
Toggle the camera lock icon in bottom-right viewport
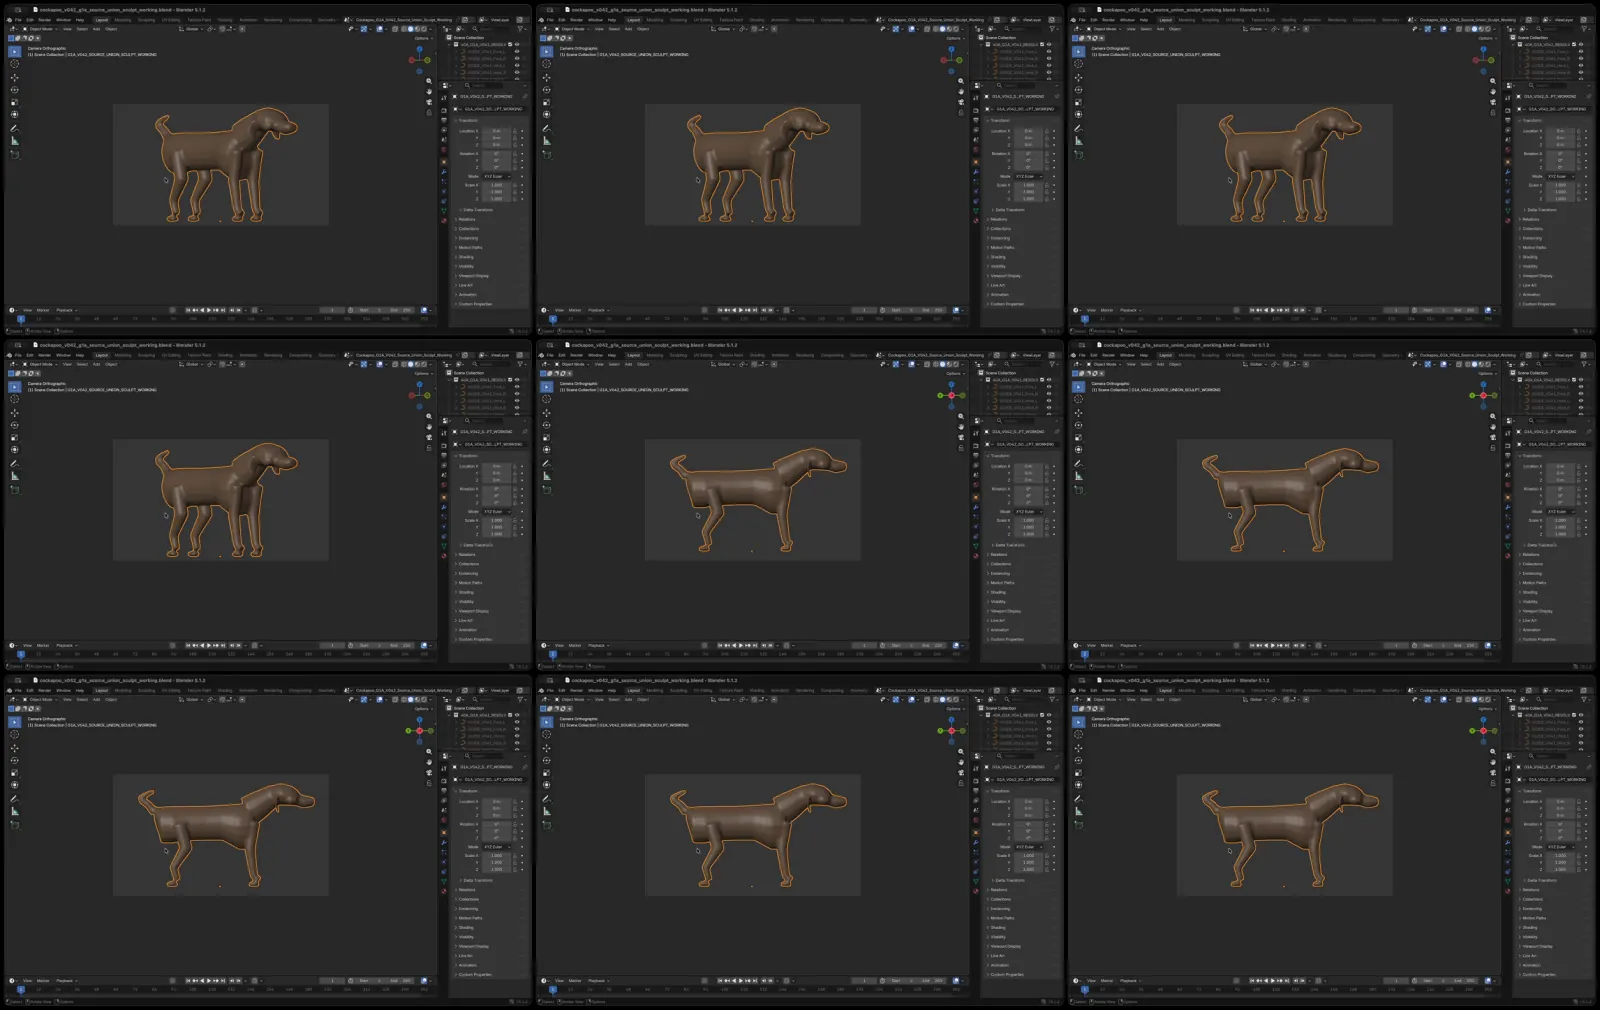1493,782
